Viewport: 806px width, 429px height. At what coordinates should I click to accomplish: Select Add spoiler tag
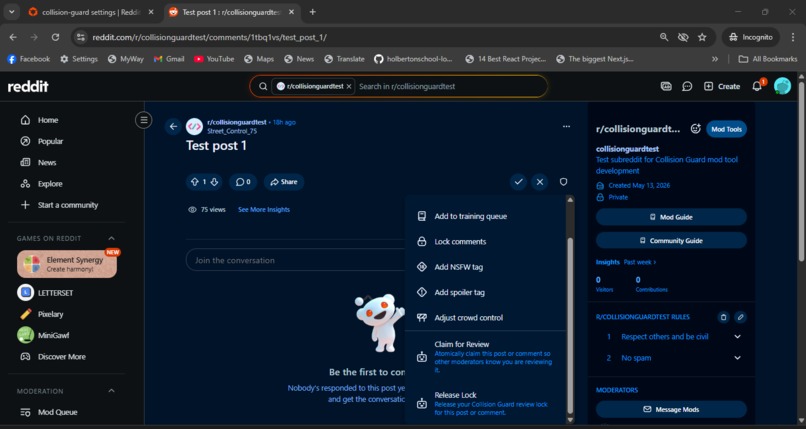(x=486, y=292)
